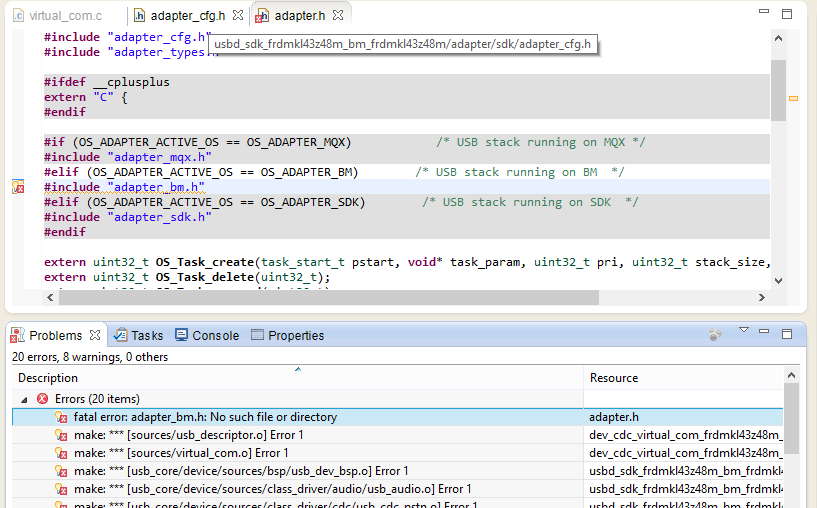Maximize the Problems panel

tap(787, 334)
